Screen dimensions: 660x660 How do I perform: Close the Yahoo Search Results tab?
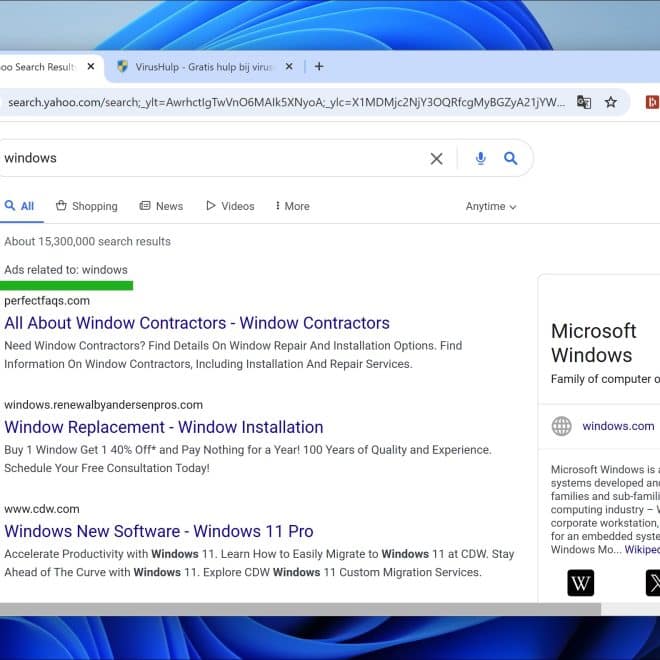coord(91,67)
